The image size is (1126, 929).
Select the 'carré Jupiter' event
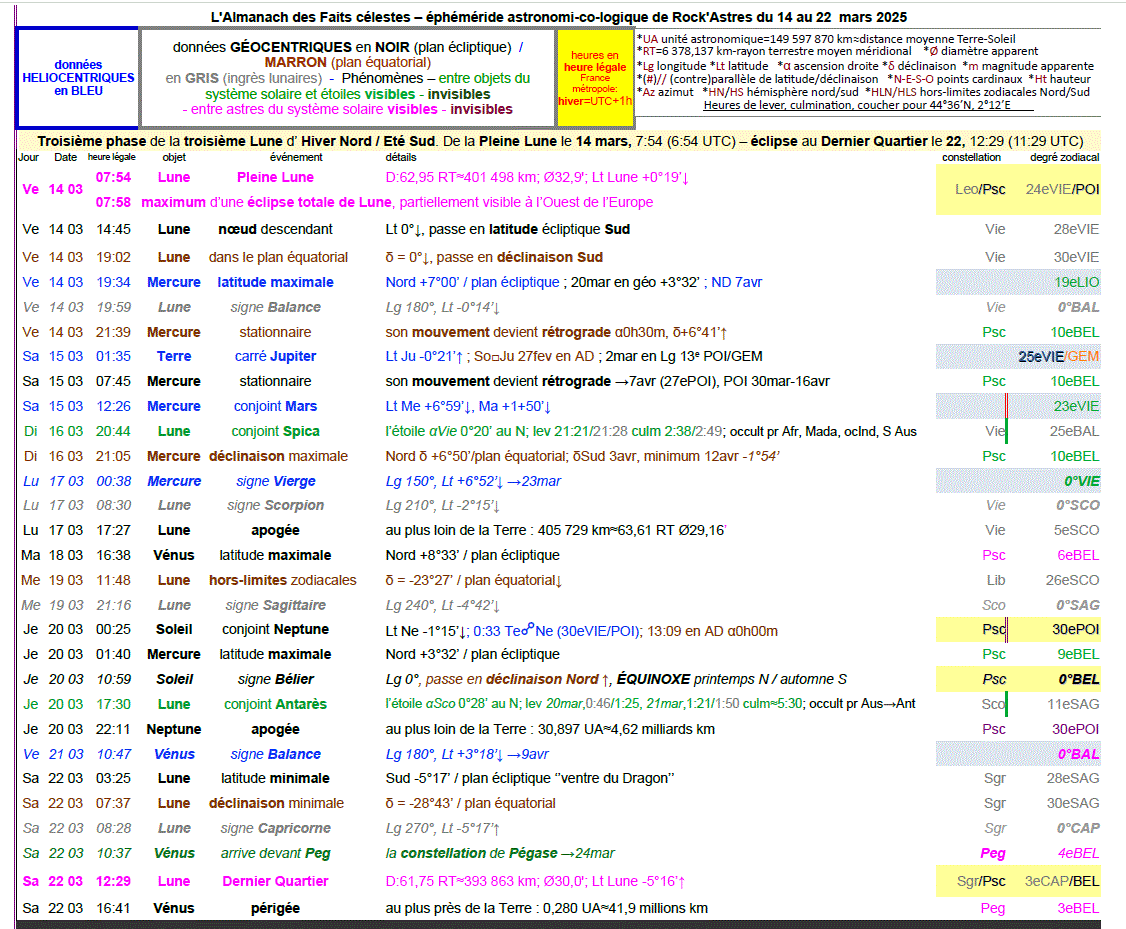point(275,357)
